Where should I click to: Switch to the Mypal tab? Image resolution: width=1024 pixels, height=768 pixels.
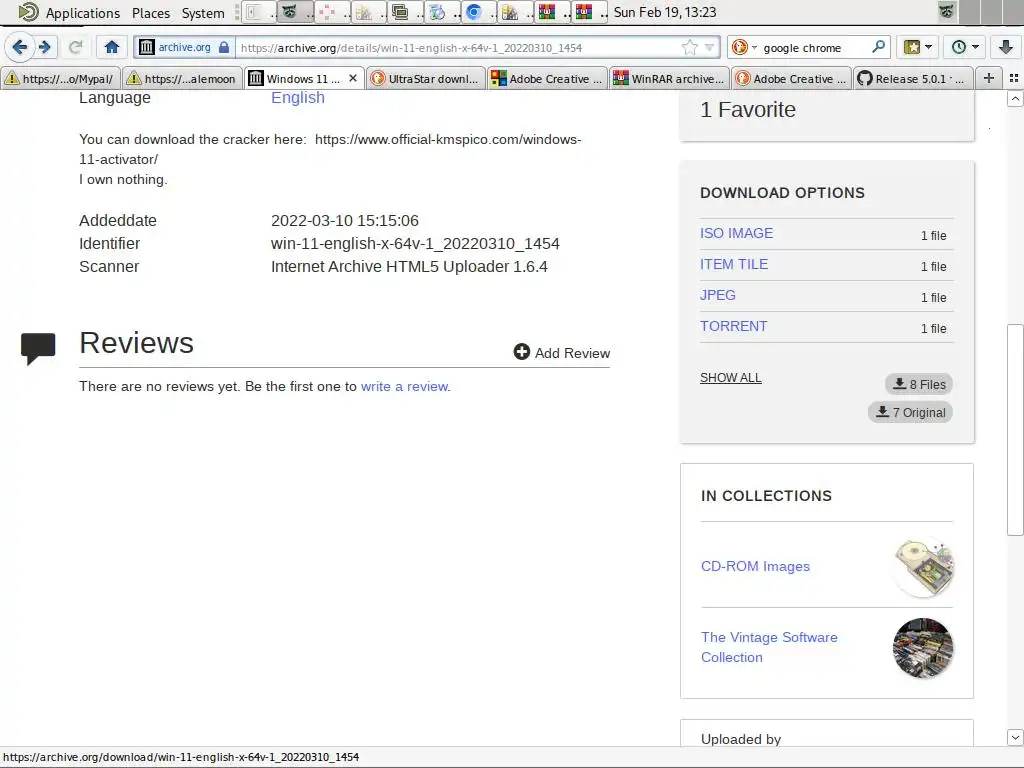pyautogui.click(x=61, y=78)
